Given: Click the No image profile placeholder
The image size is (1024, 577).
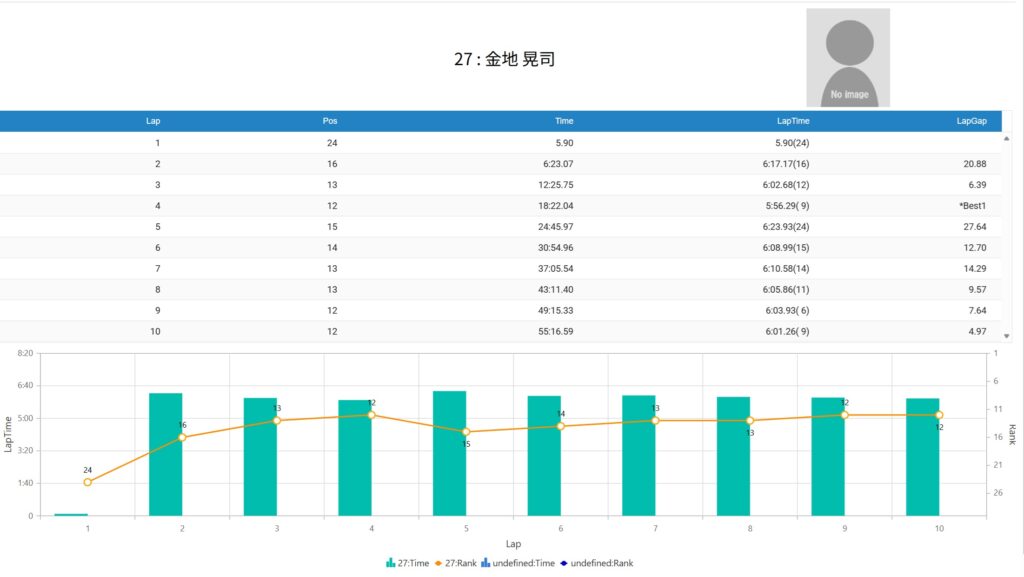Looking at the screenshot, I should (848, 57).
